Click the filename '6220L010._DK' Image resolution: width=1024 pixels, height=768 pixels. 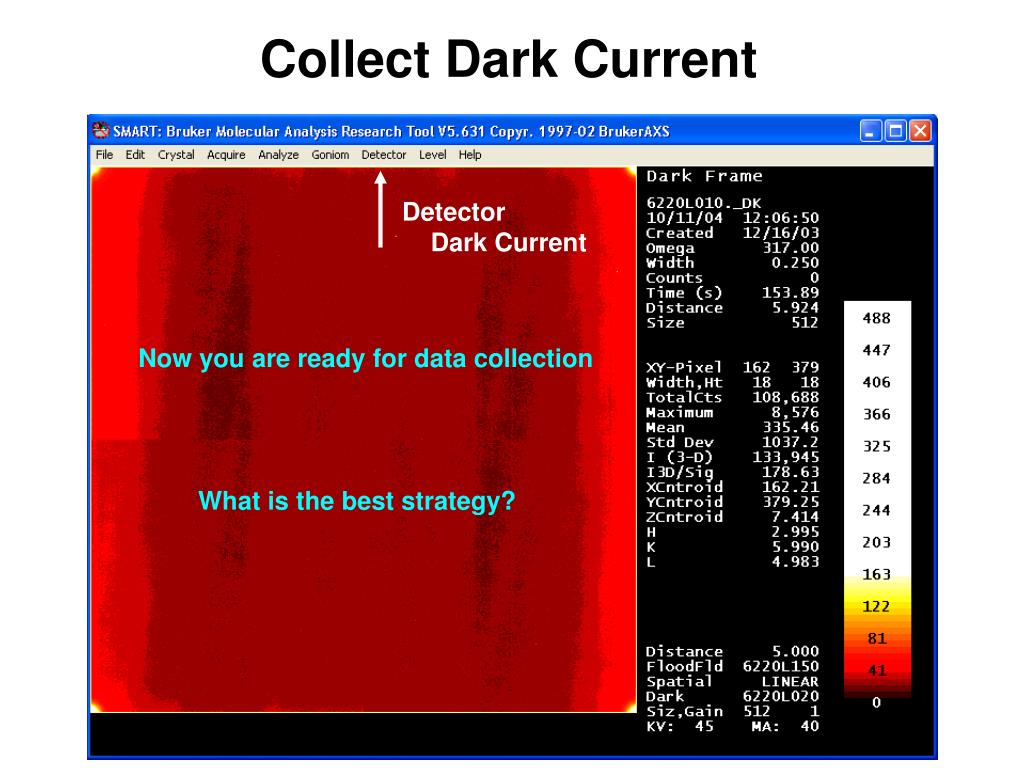703,203
